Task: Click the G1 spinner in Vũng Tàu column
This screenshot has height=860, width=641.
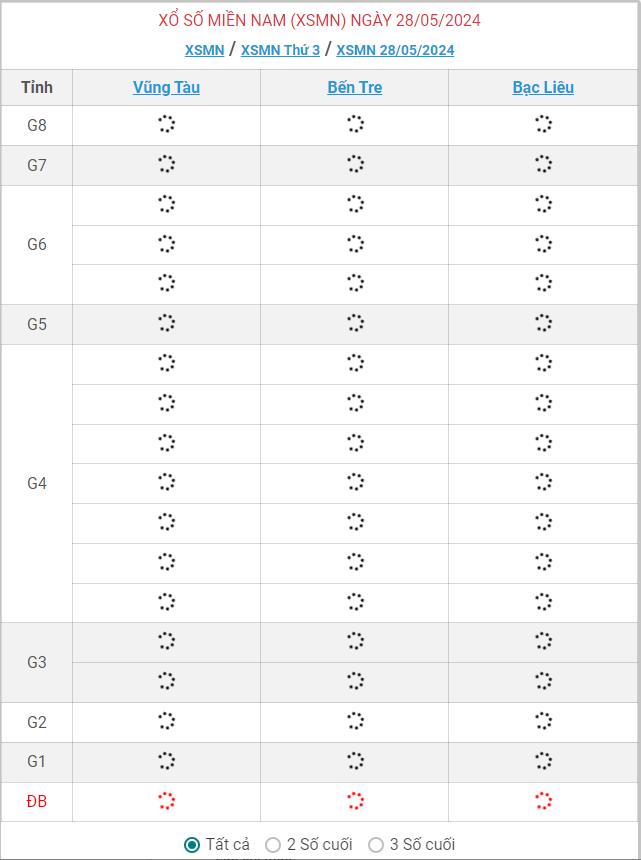Action: pyautogui.click(x=166, y=761)
